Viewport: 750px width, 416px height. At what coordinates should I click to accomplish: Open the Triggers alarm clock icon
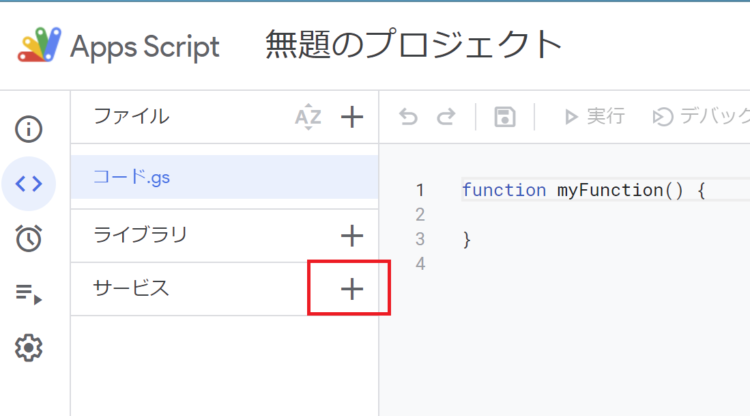click(x=29, y=238)
